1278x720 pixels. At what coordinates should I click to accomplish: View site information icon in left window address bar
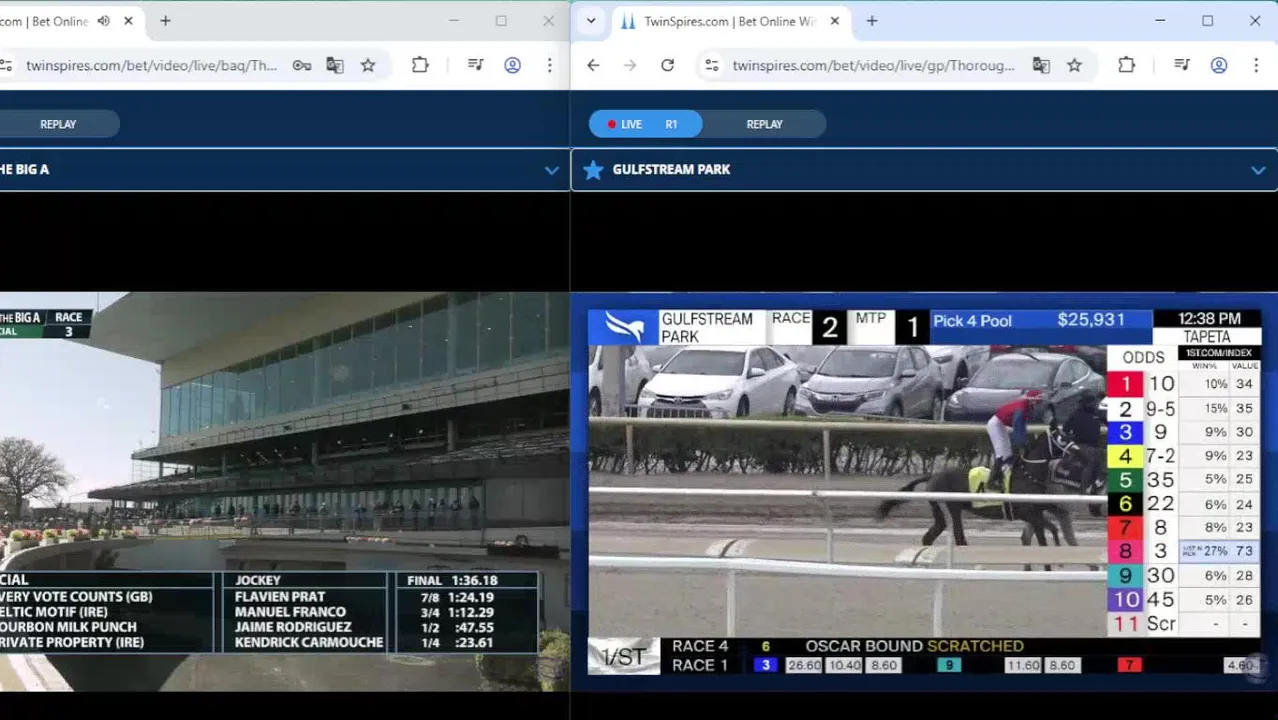pos(6,65)
